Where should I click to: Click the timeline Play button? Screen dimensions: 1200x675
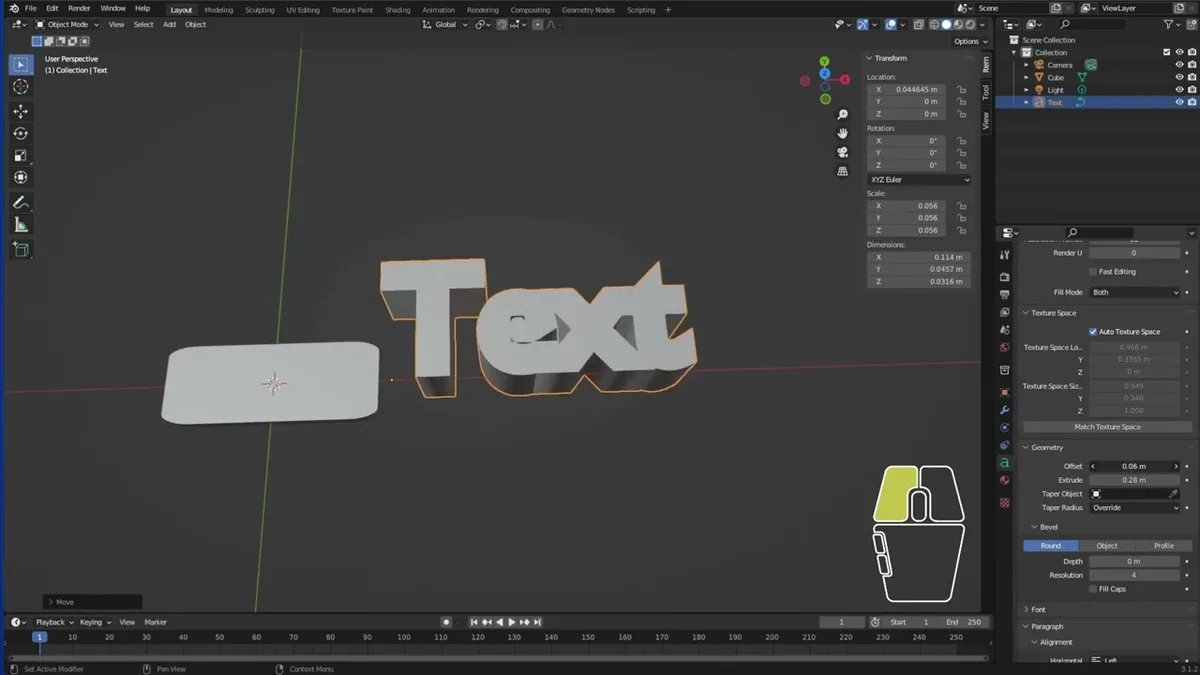[511, 622]
